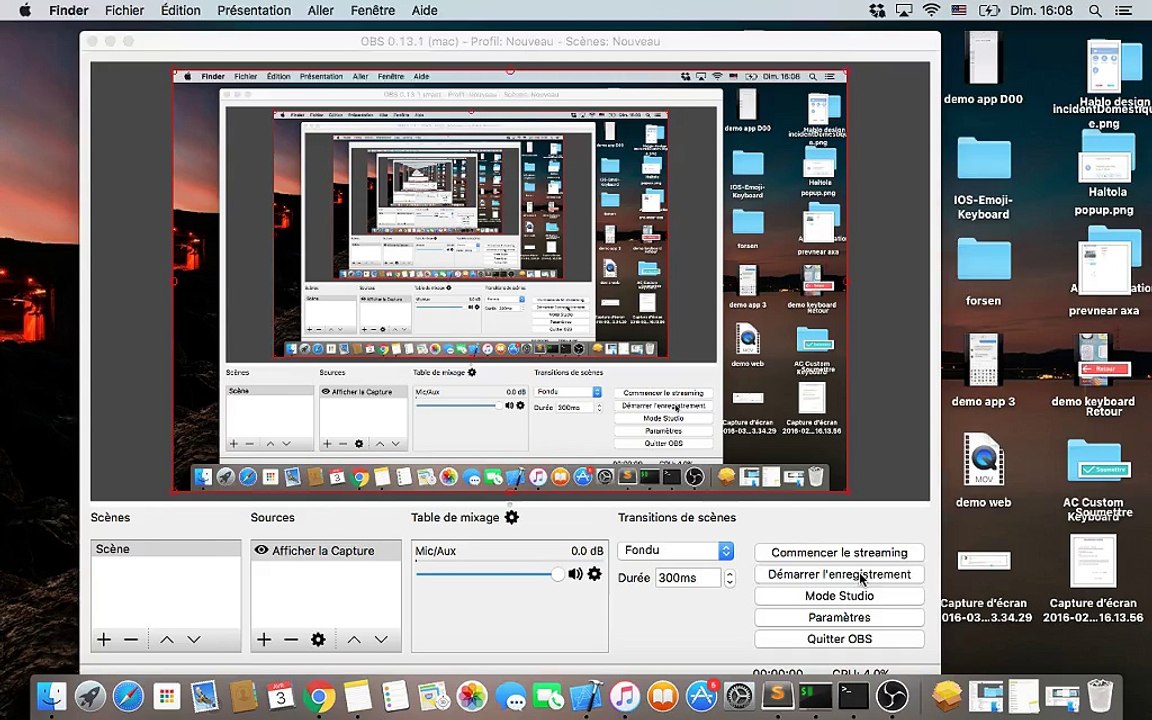Open source properties gear in the Sources panel
1152x720 pixels.
click(318, 640)
